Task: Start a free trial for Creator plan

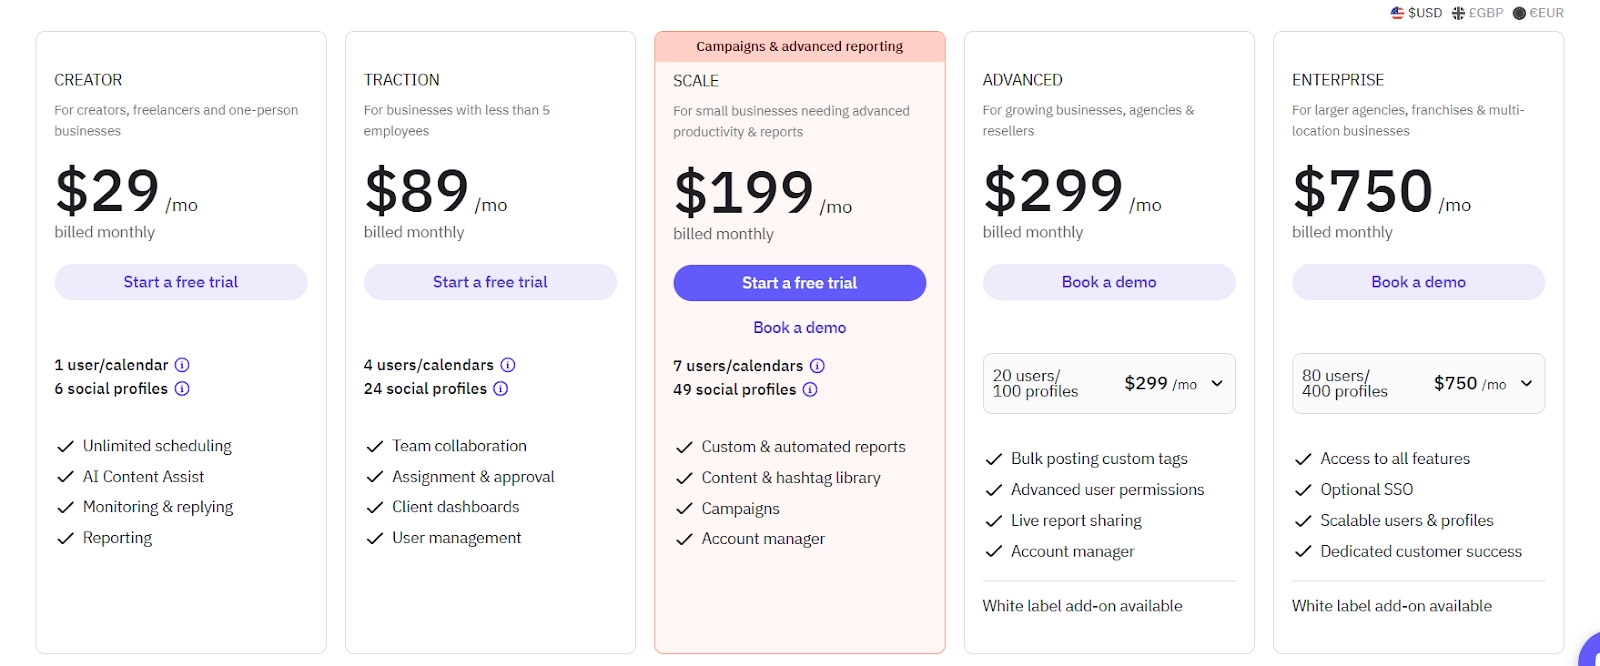Action: click(x=181, y=282)
